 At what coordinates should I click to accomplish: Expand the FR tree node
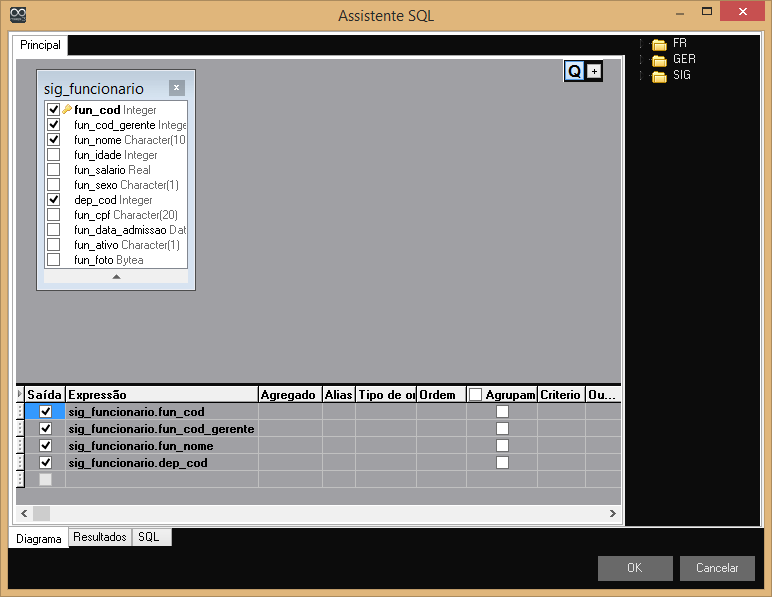641,44
